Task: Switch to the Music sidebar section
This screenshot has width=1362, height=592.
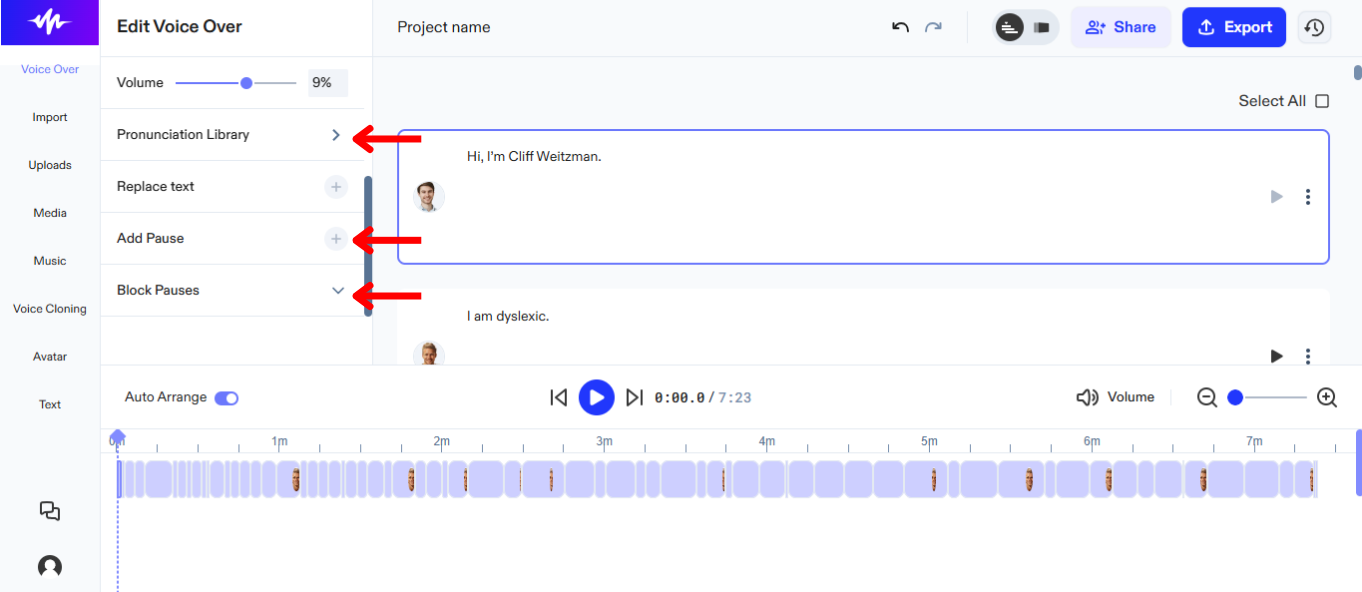Action: pos(49,260)
